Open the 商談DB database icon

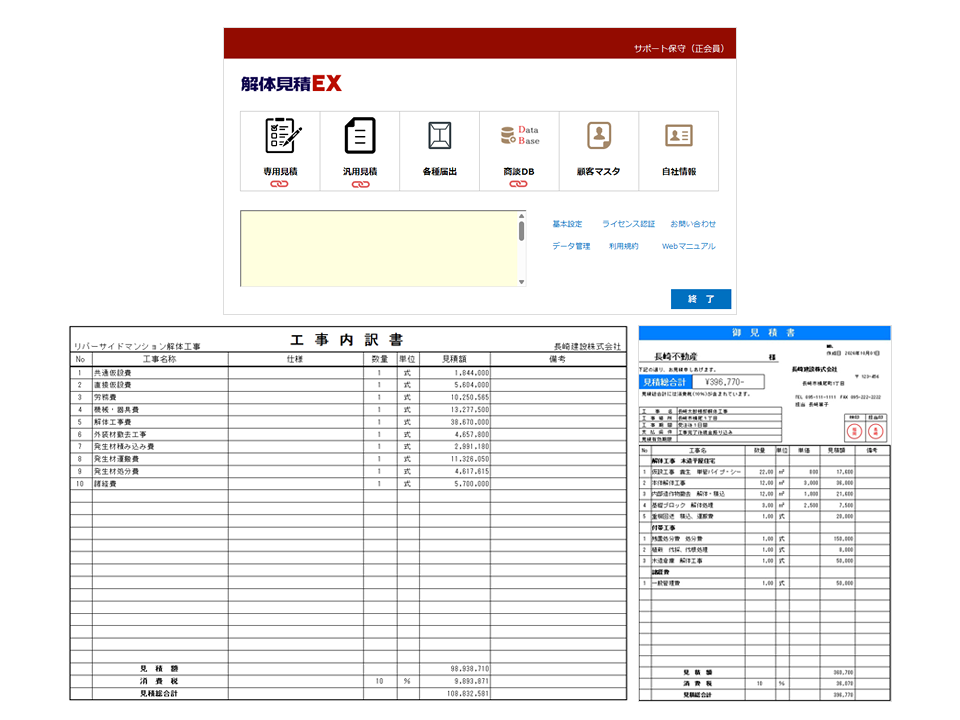pos(519,135)
